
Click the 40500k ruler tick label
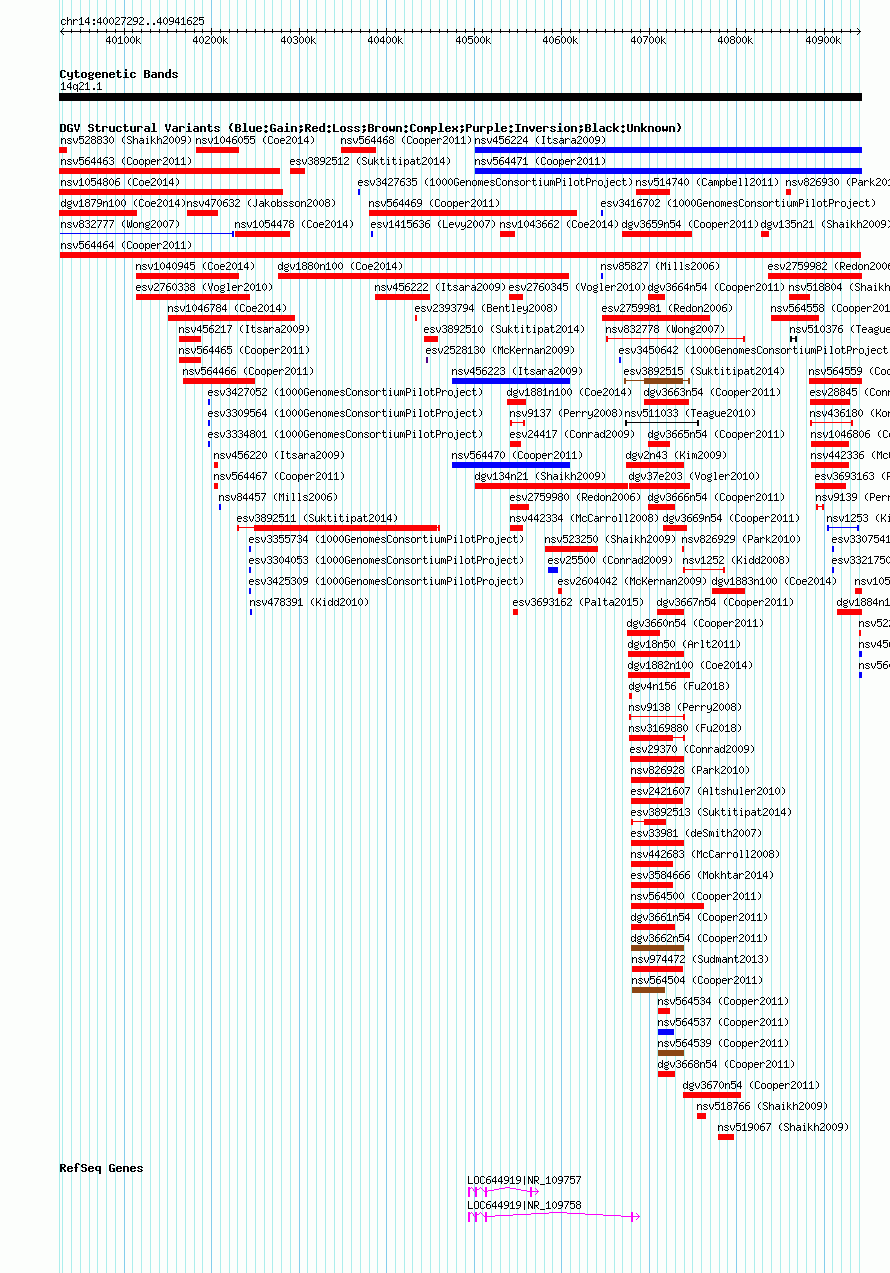(473, 40)
